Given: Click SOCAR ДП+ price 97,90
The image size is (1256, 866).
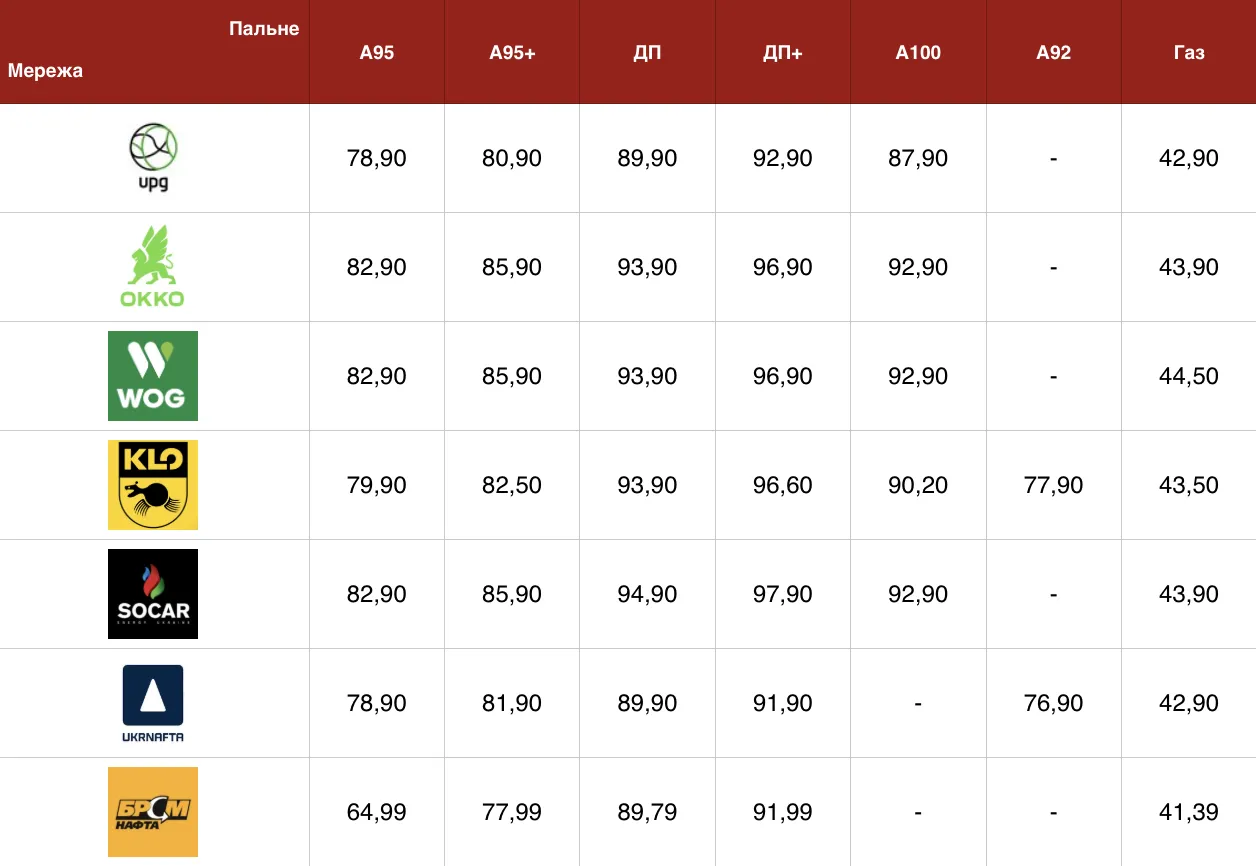Looking at the screenshot, I should (782, 595).
